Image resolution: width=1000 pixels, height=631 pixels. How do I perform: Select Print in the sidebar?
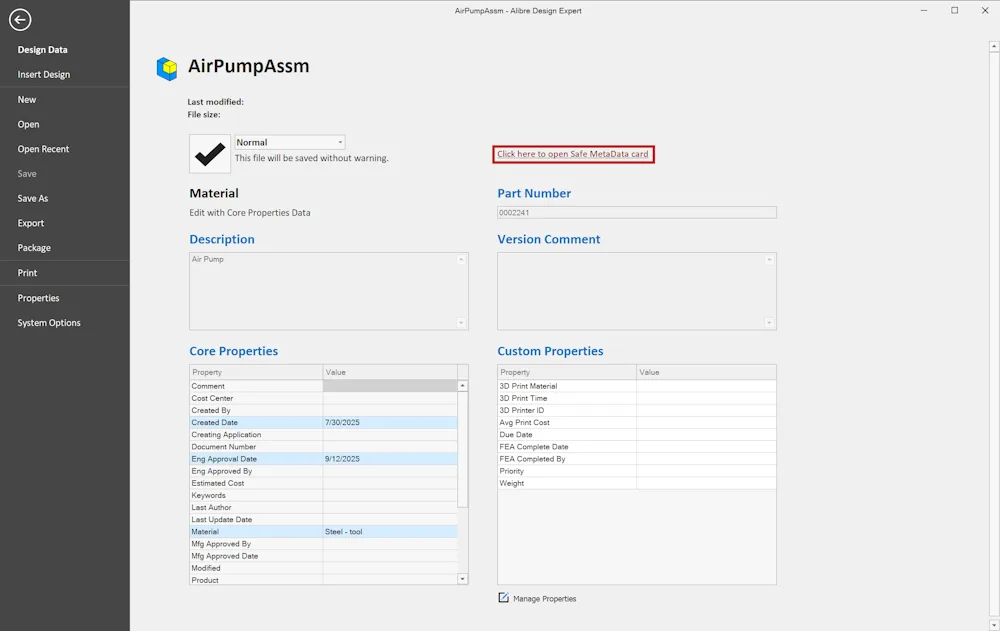pyautogui.click(x=27, y=273)
